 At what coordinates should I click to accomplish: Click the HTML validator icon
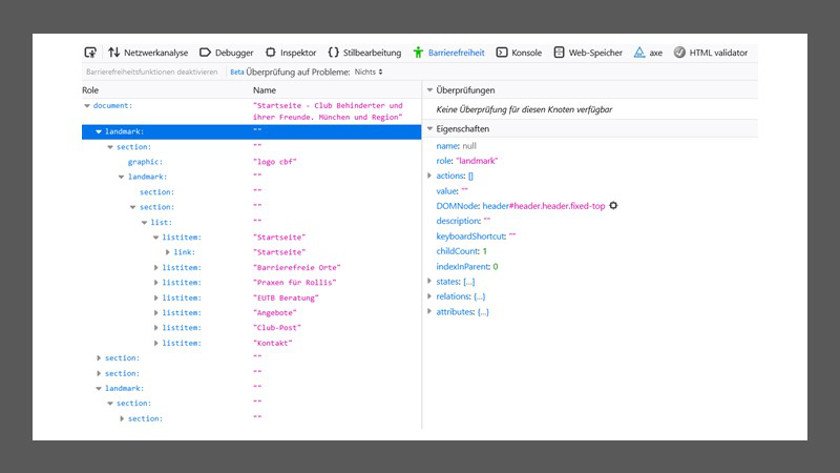[x=679, y=52]
